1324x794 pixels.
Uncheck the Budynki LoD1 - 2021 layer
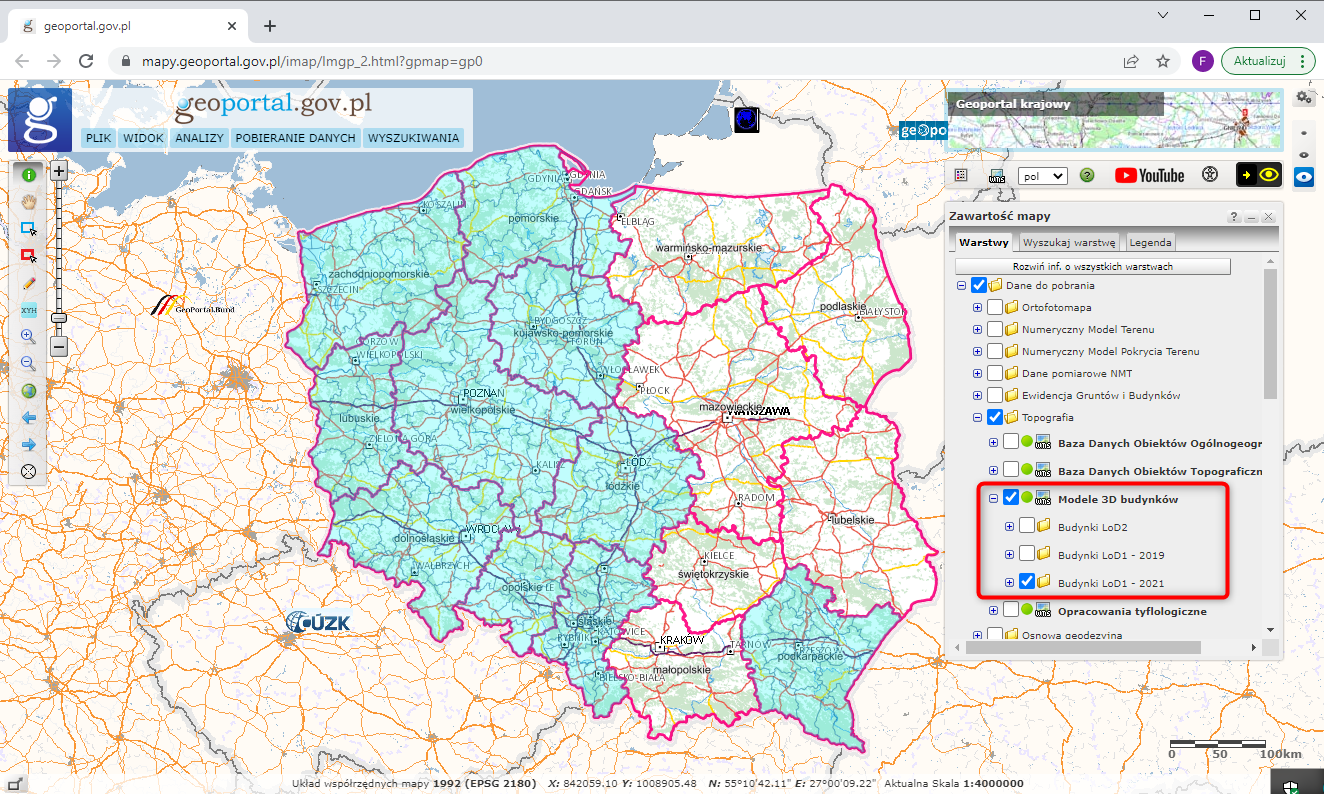[1027, 582]
